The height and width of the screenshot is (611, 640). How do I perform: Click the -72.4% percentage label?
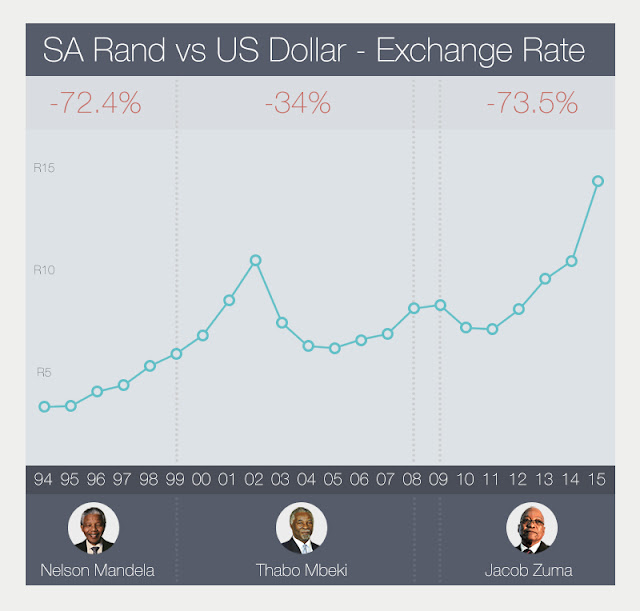click(x=95, y=102)
